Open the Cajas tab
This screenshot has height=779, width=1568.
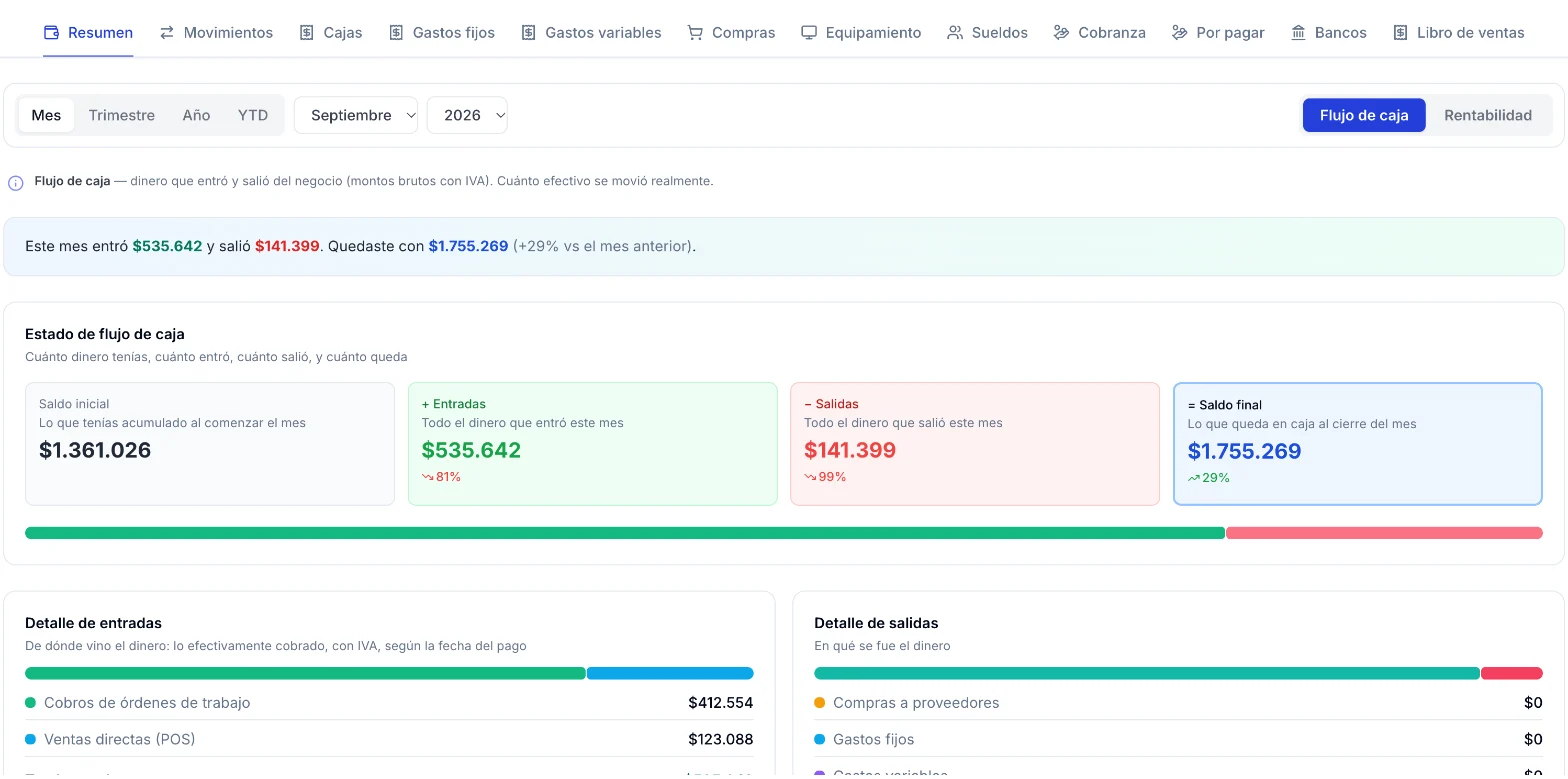pyautogui.click(x=331, y=32)
